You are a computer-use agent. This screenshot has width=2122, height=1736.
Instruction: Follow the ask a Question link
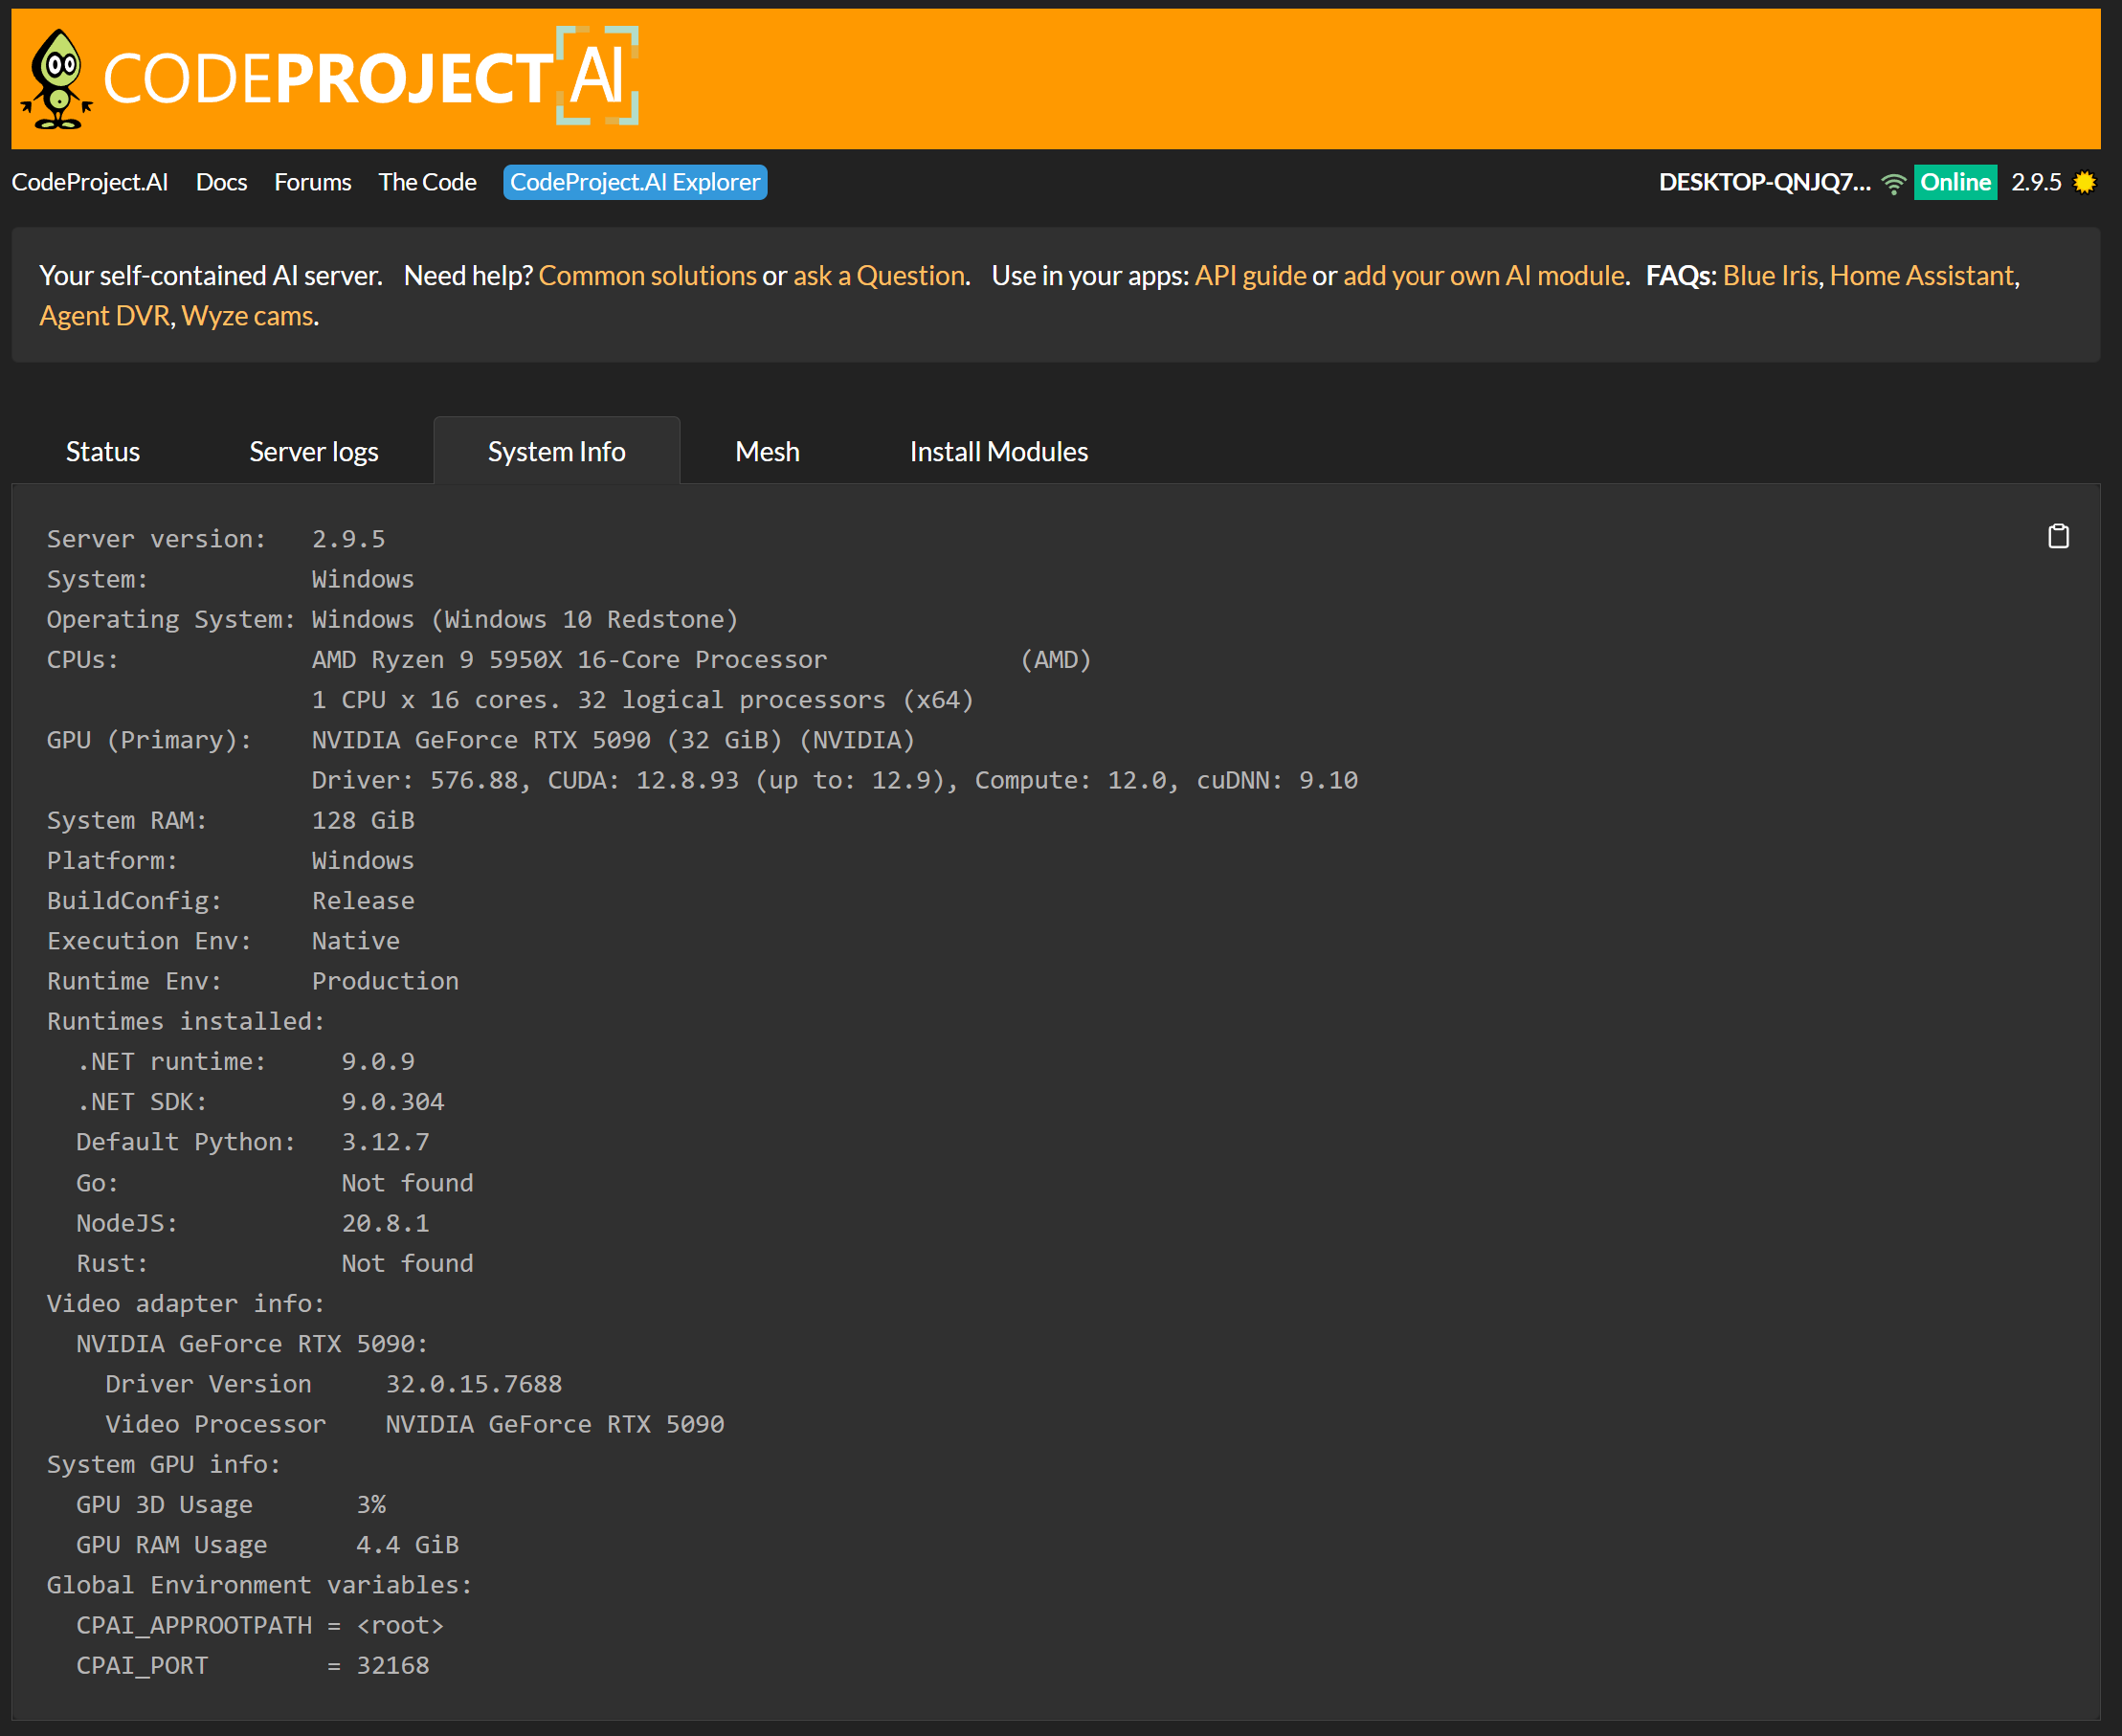click(x=879, y=276)
